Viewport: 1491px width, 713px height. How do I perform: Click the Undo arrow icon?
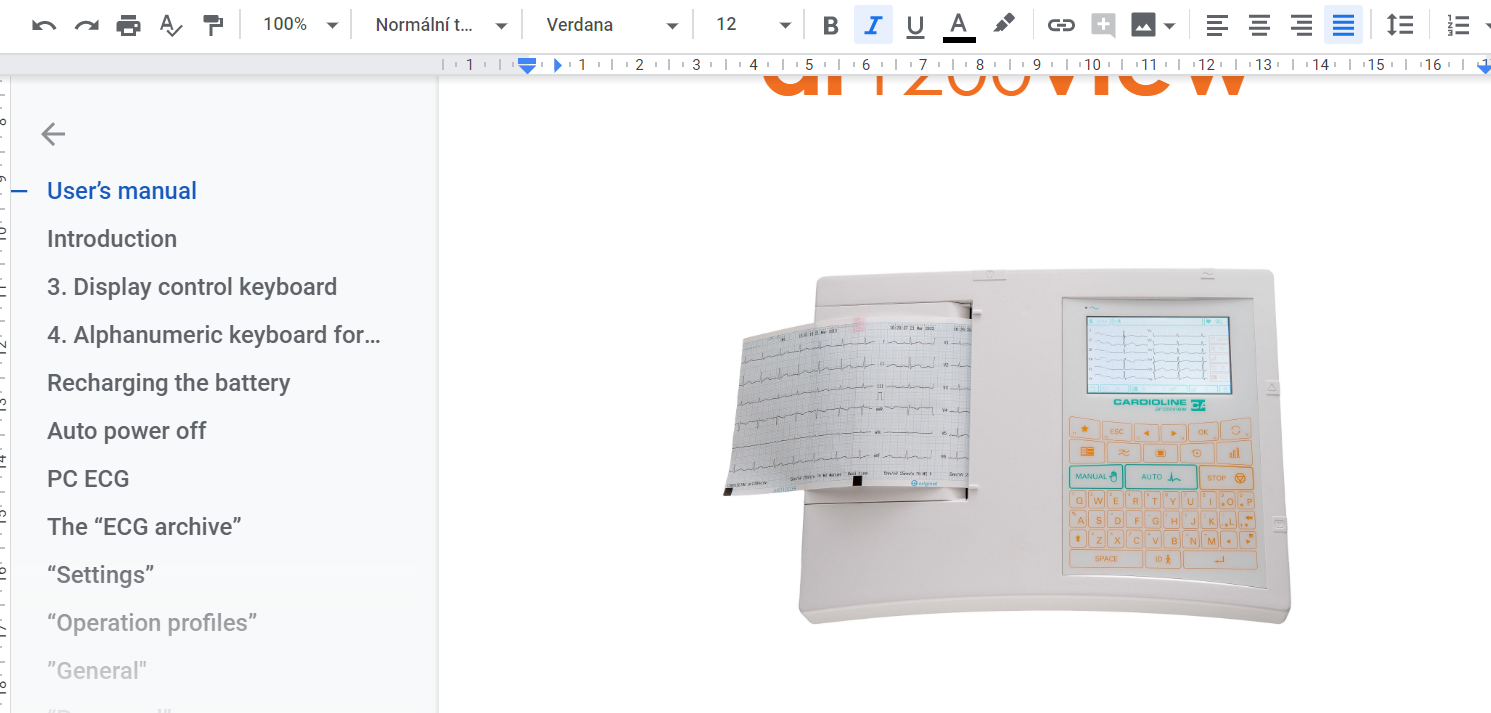pos(44,25)
